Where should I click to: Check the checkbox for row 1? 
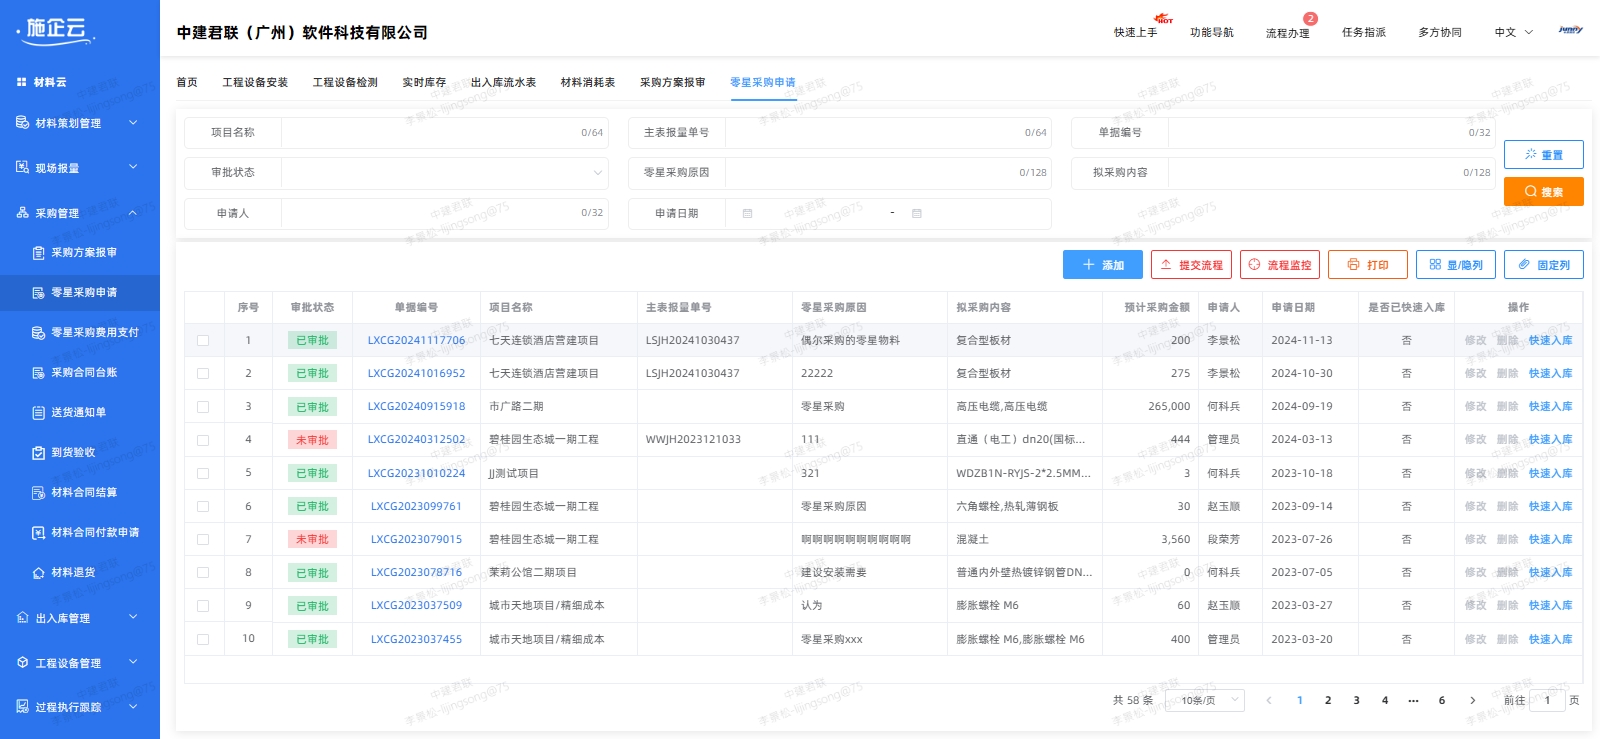(203, 341)
